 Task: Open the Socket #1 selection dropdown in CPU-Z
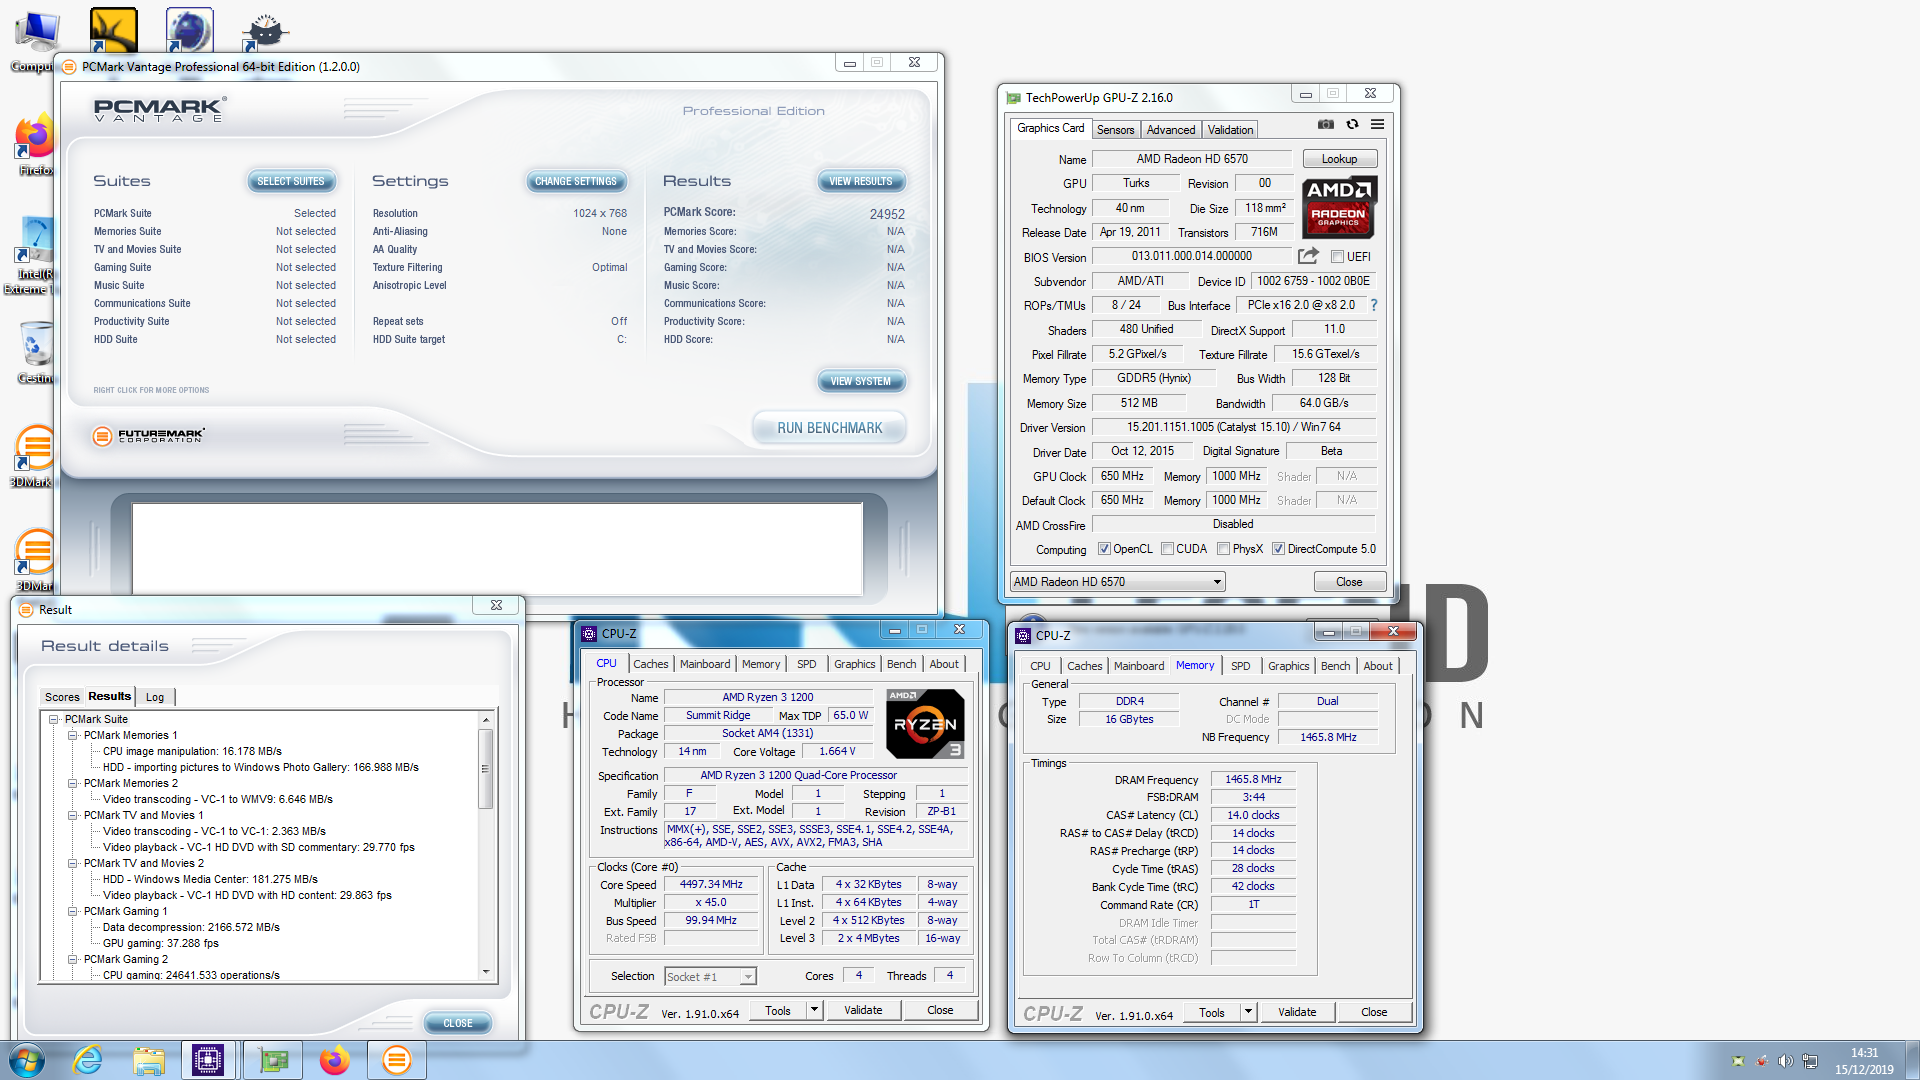tap(710, 976)
